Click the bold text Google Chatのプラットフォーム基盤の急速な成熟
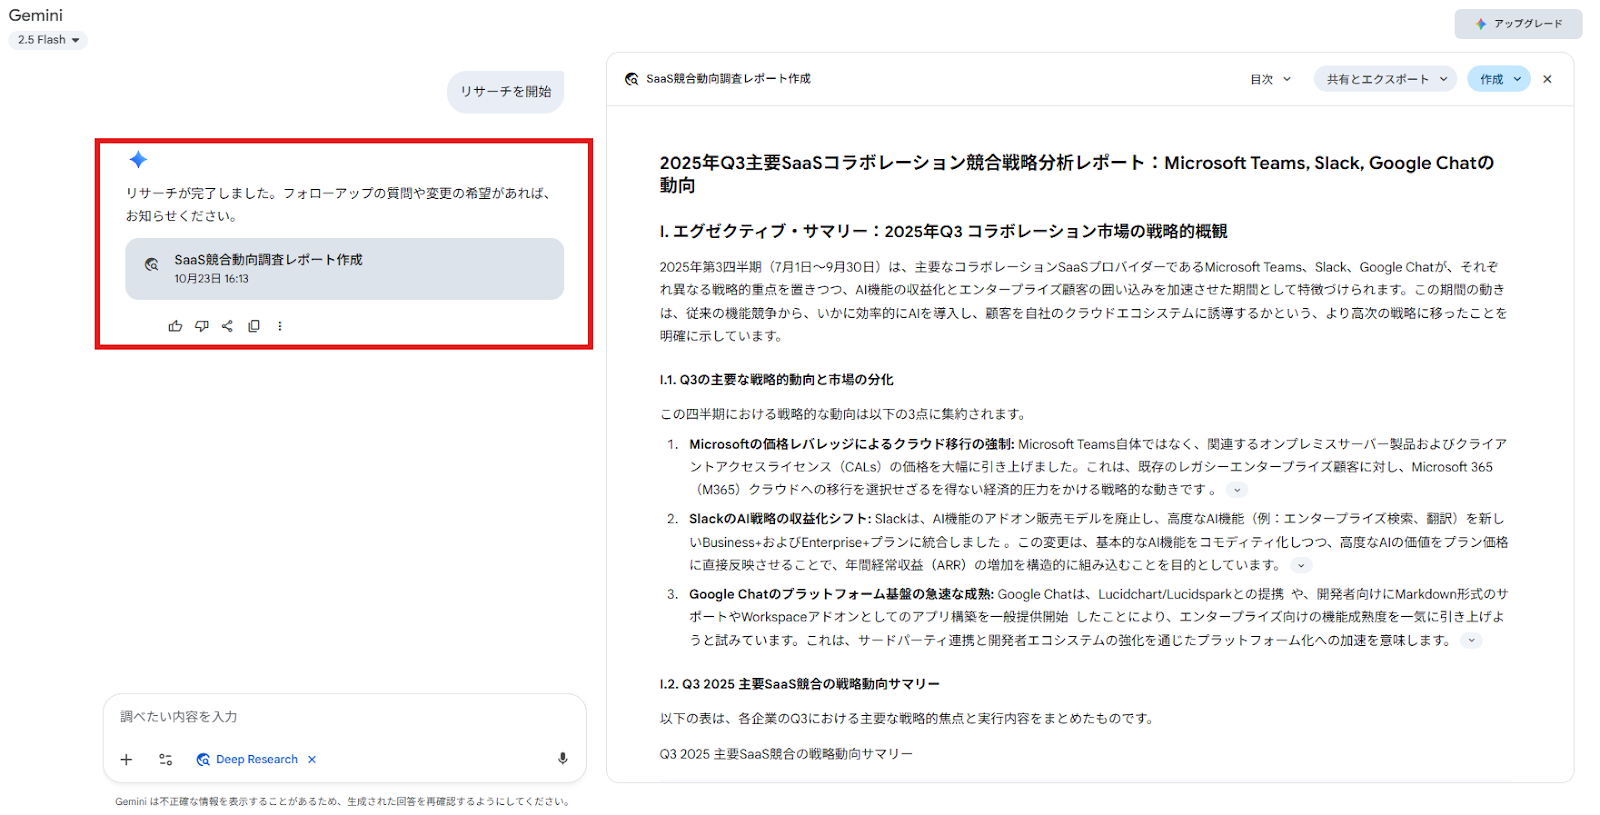Image resolution: width=1600 pixels, height=815 pixels. click(x=841, y=594)
